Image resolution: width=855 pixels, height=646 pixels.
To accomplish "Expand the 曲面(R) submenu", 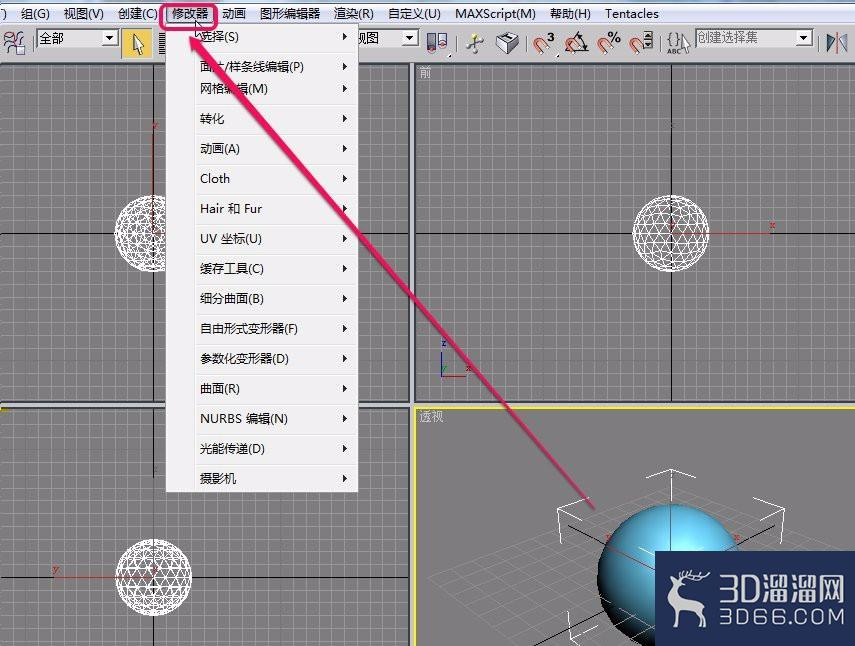I will tap(262, 388).
